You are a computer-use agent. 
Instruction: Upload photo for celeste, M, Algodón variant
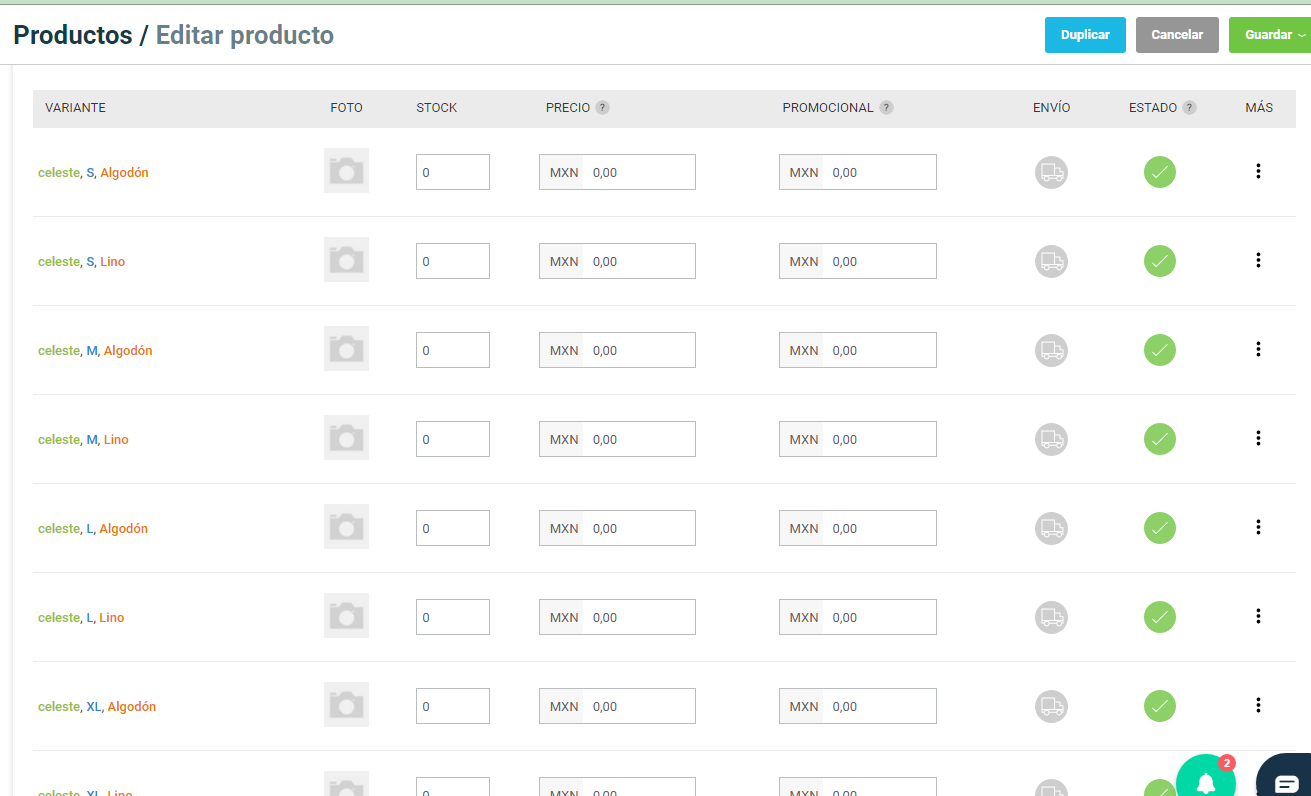[346, 349]
